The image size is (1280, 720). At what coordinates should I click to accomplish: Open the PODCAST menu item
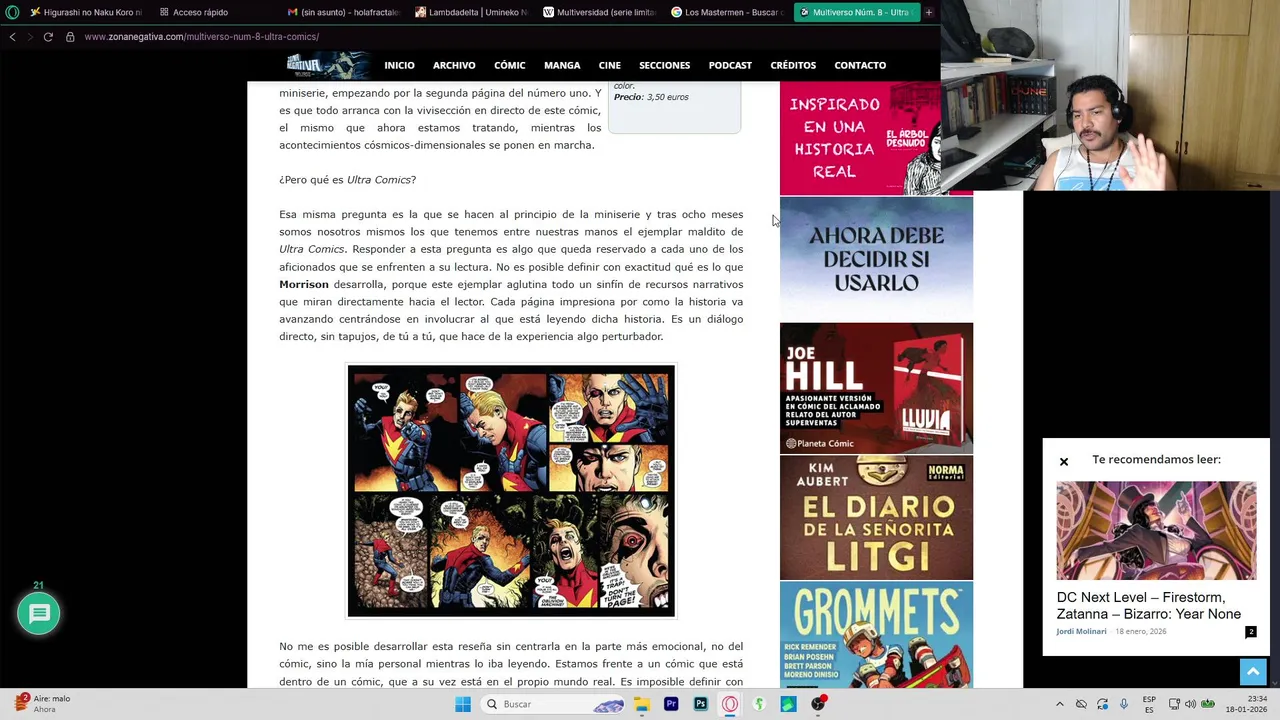[730, 65]
